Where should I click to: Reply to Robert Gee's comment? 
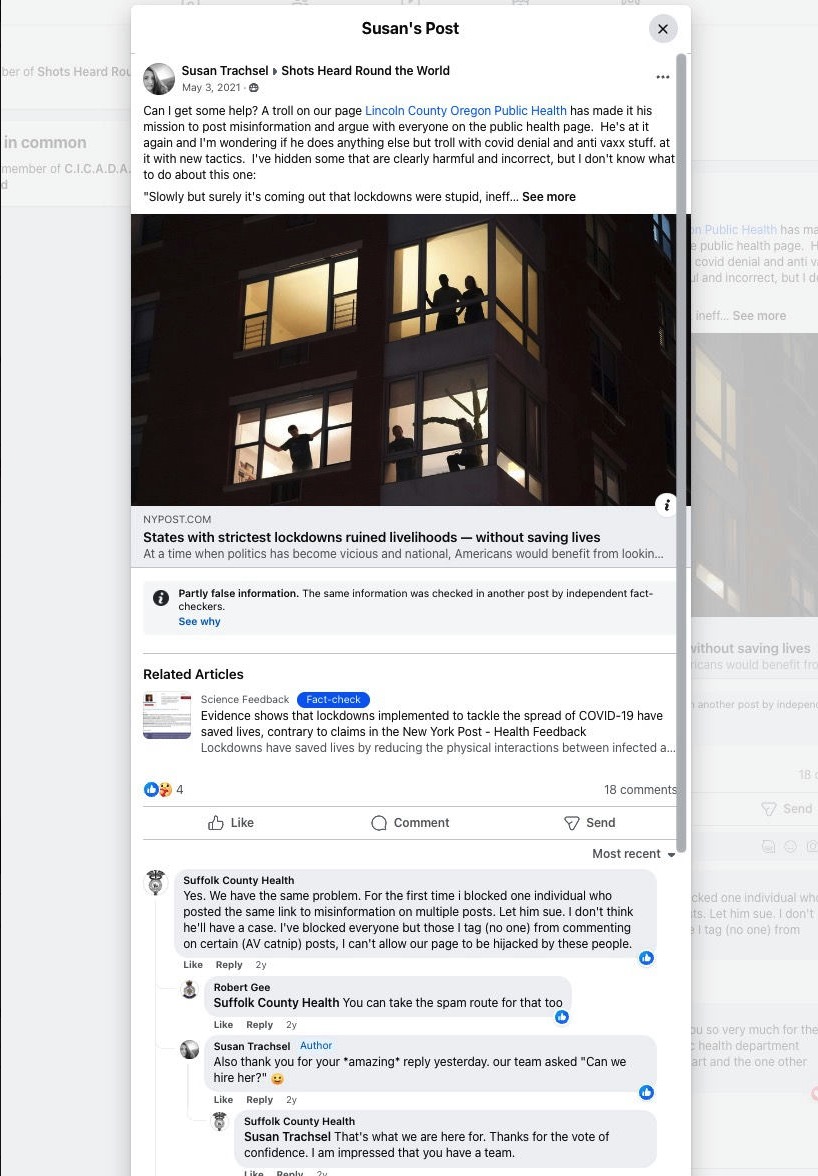tap(259, 1024)
